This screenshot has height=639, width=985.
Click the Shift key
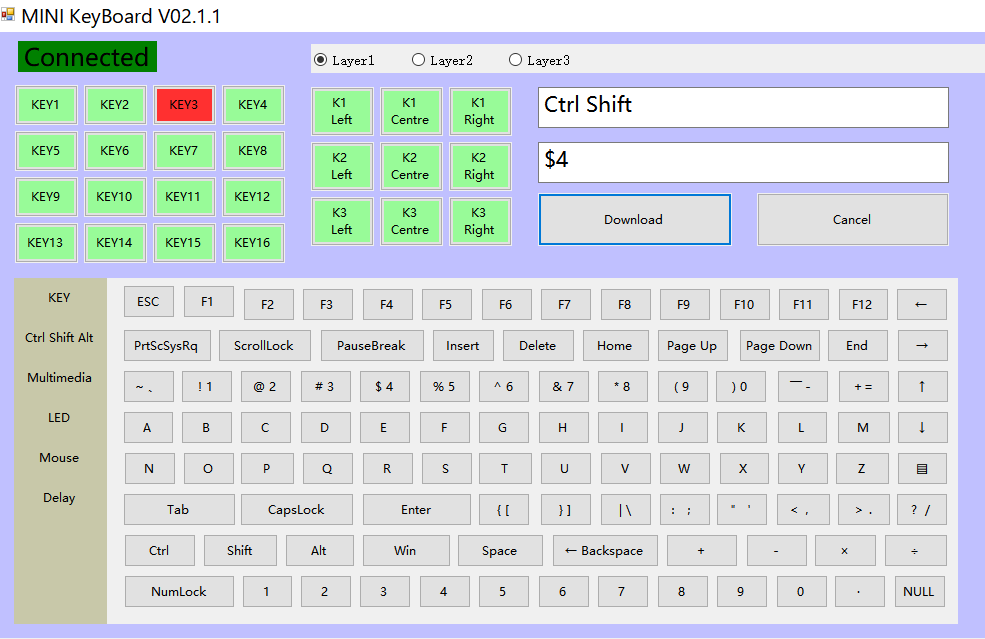click(x=240, y=551)
